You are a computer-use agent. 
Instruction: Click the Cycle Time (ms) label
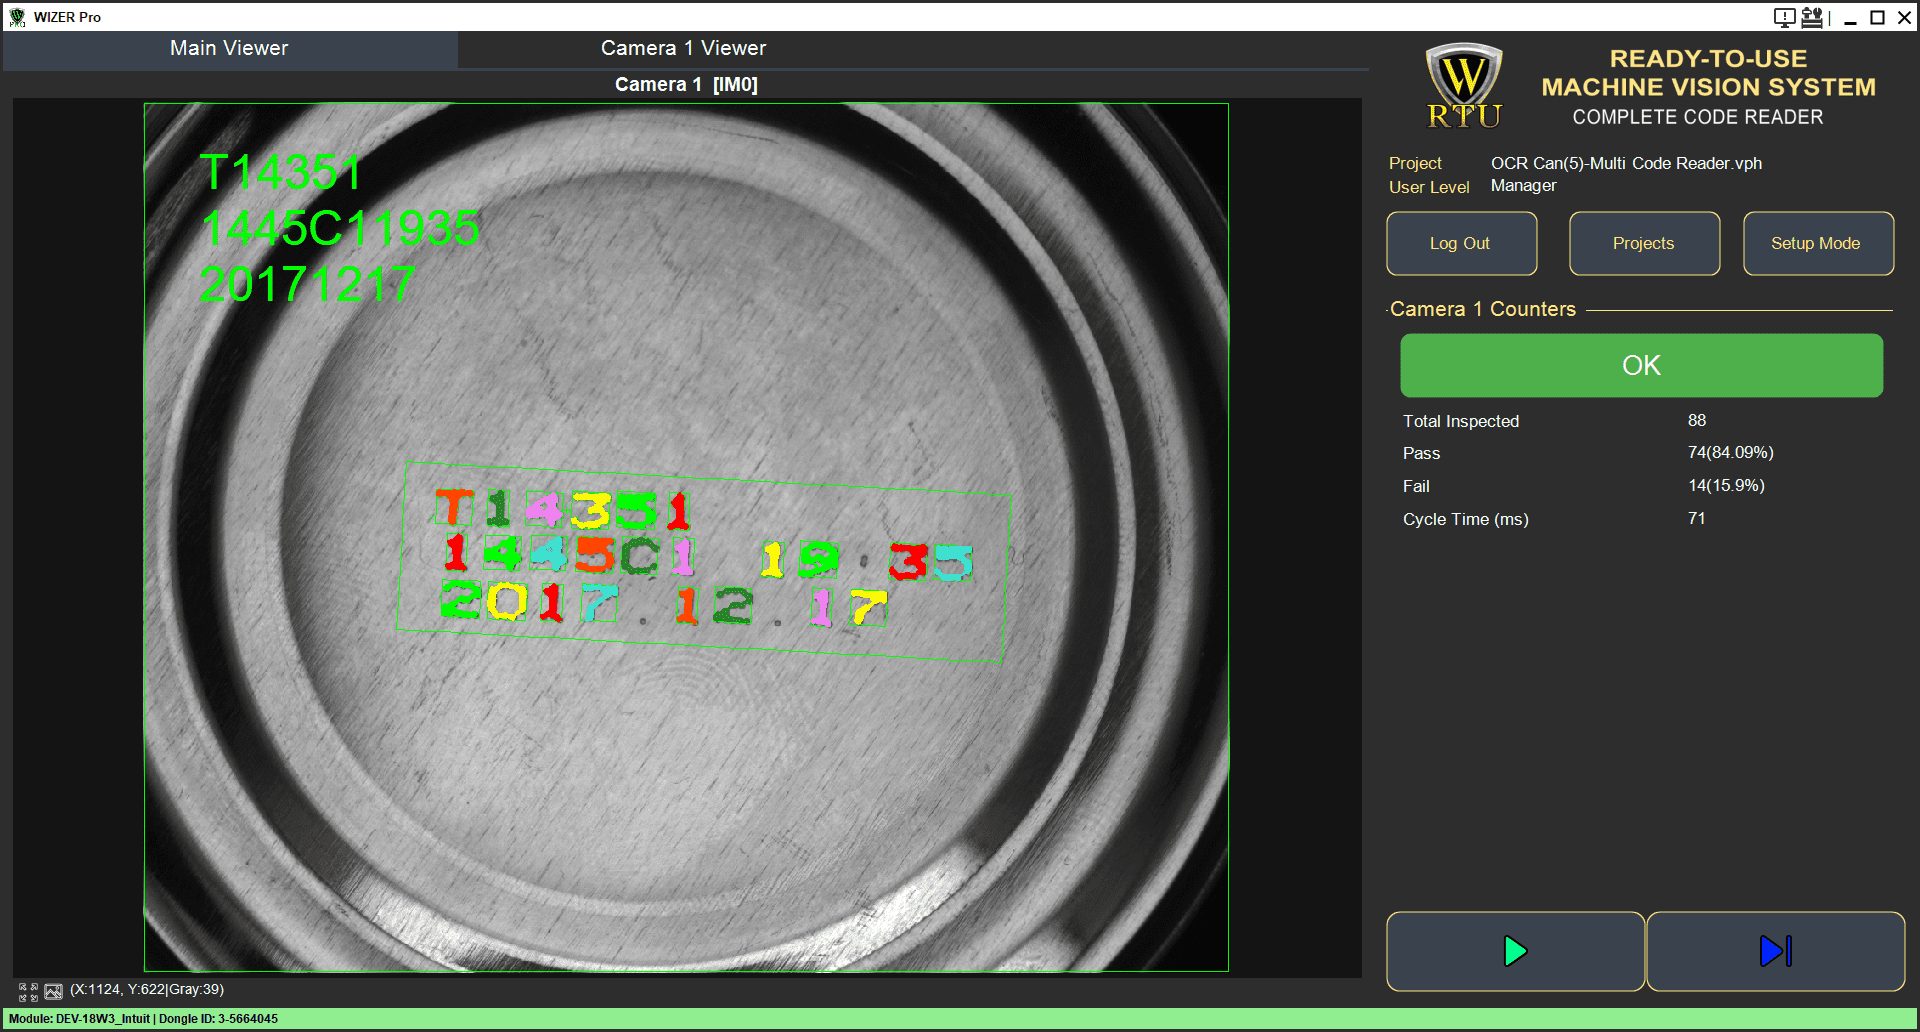click(1465, 519)
